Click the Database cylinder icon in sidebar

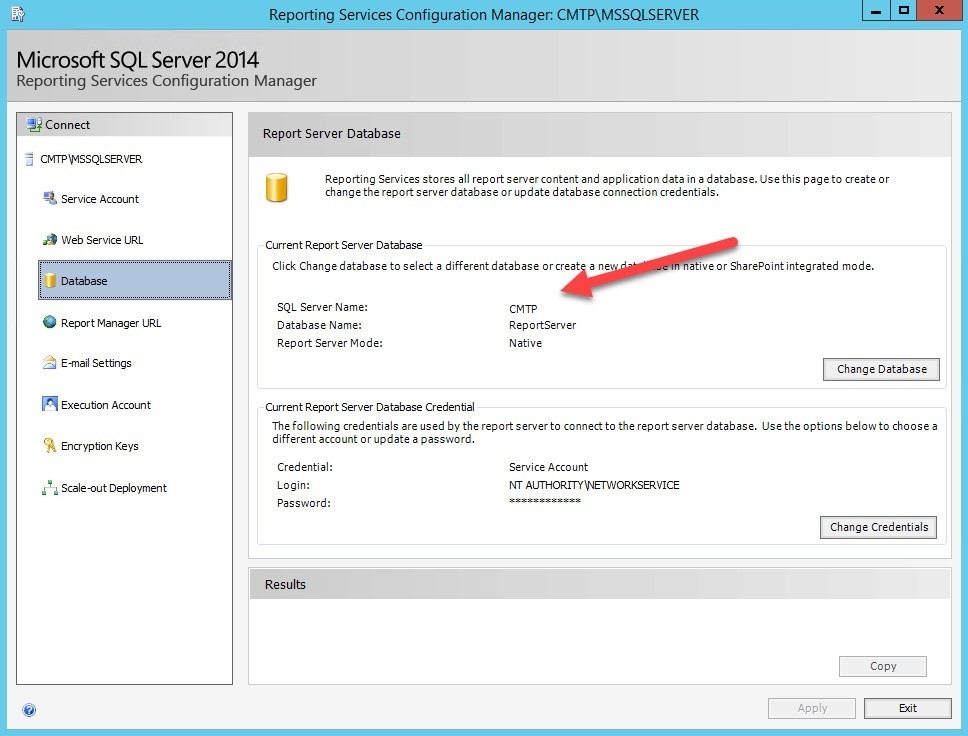pos(49,281)
